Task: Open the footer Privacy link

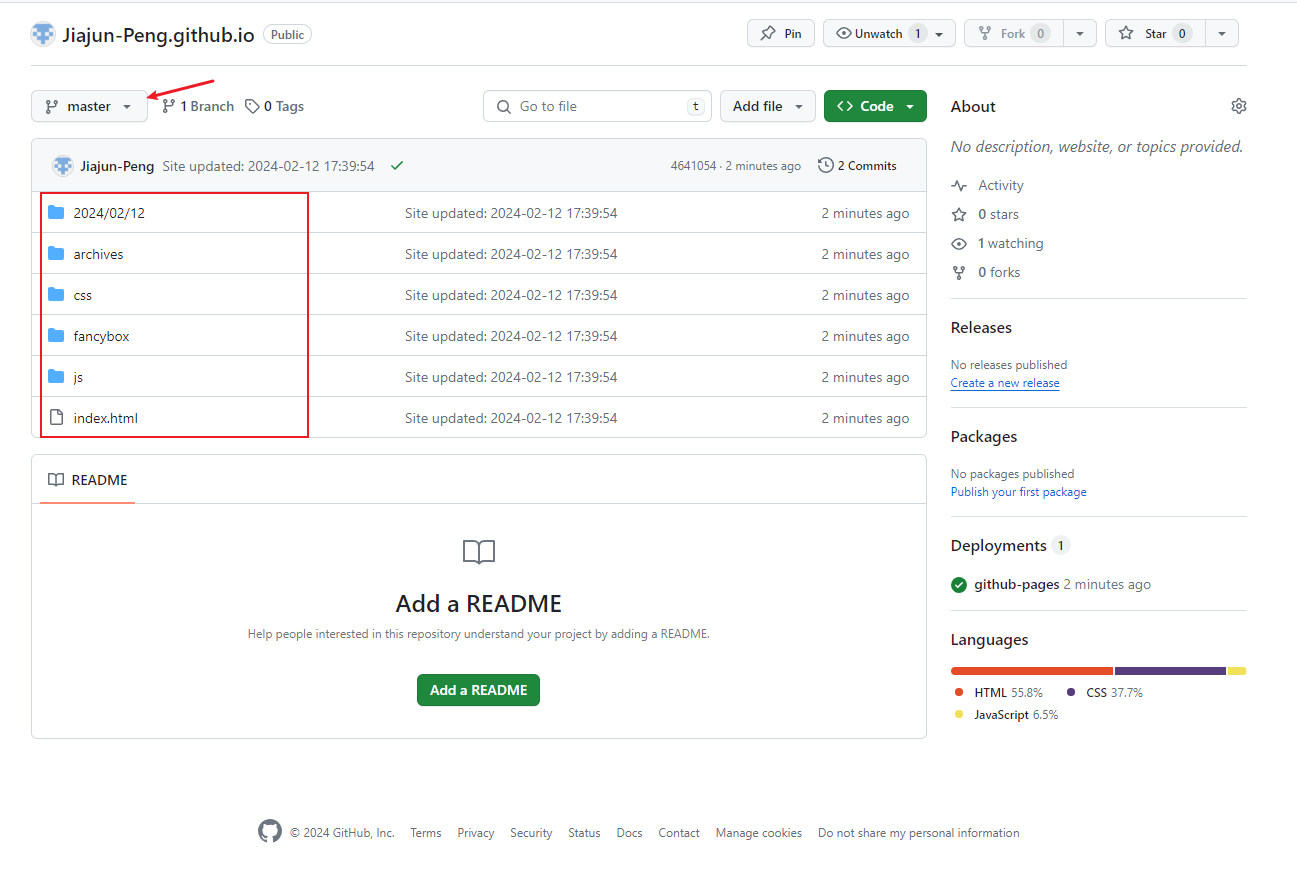Action: tap(476, 833)
